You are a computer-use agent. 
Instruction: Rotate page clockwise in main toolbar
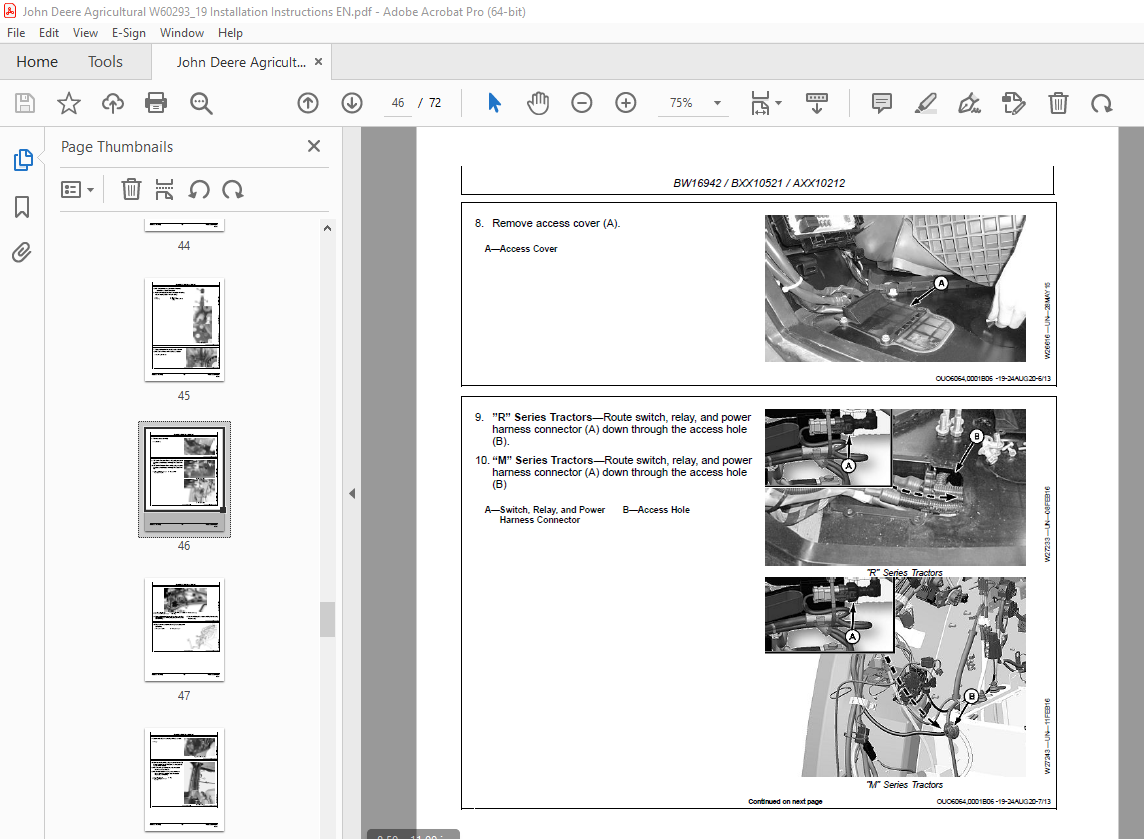click(1102, 103)
